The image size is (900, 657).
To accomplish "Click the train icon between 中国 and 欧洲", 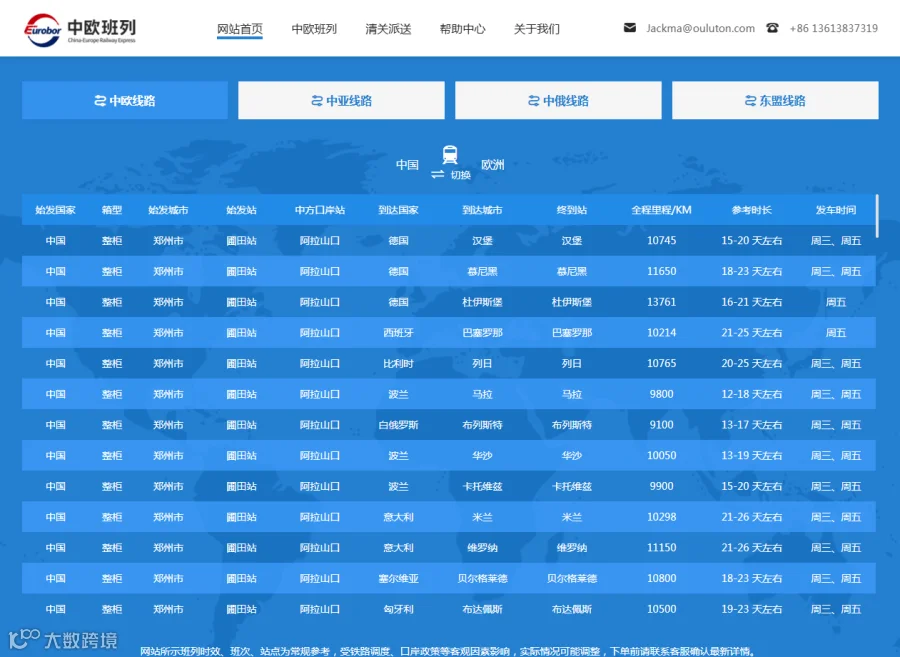I will 450,155.
